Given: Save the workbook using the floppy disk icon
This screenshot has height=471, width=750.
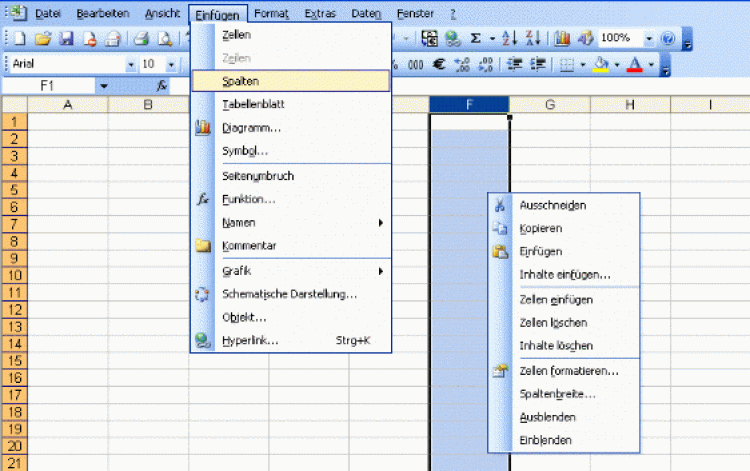Looking at the screenshot, I should [66, 39].
